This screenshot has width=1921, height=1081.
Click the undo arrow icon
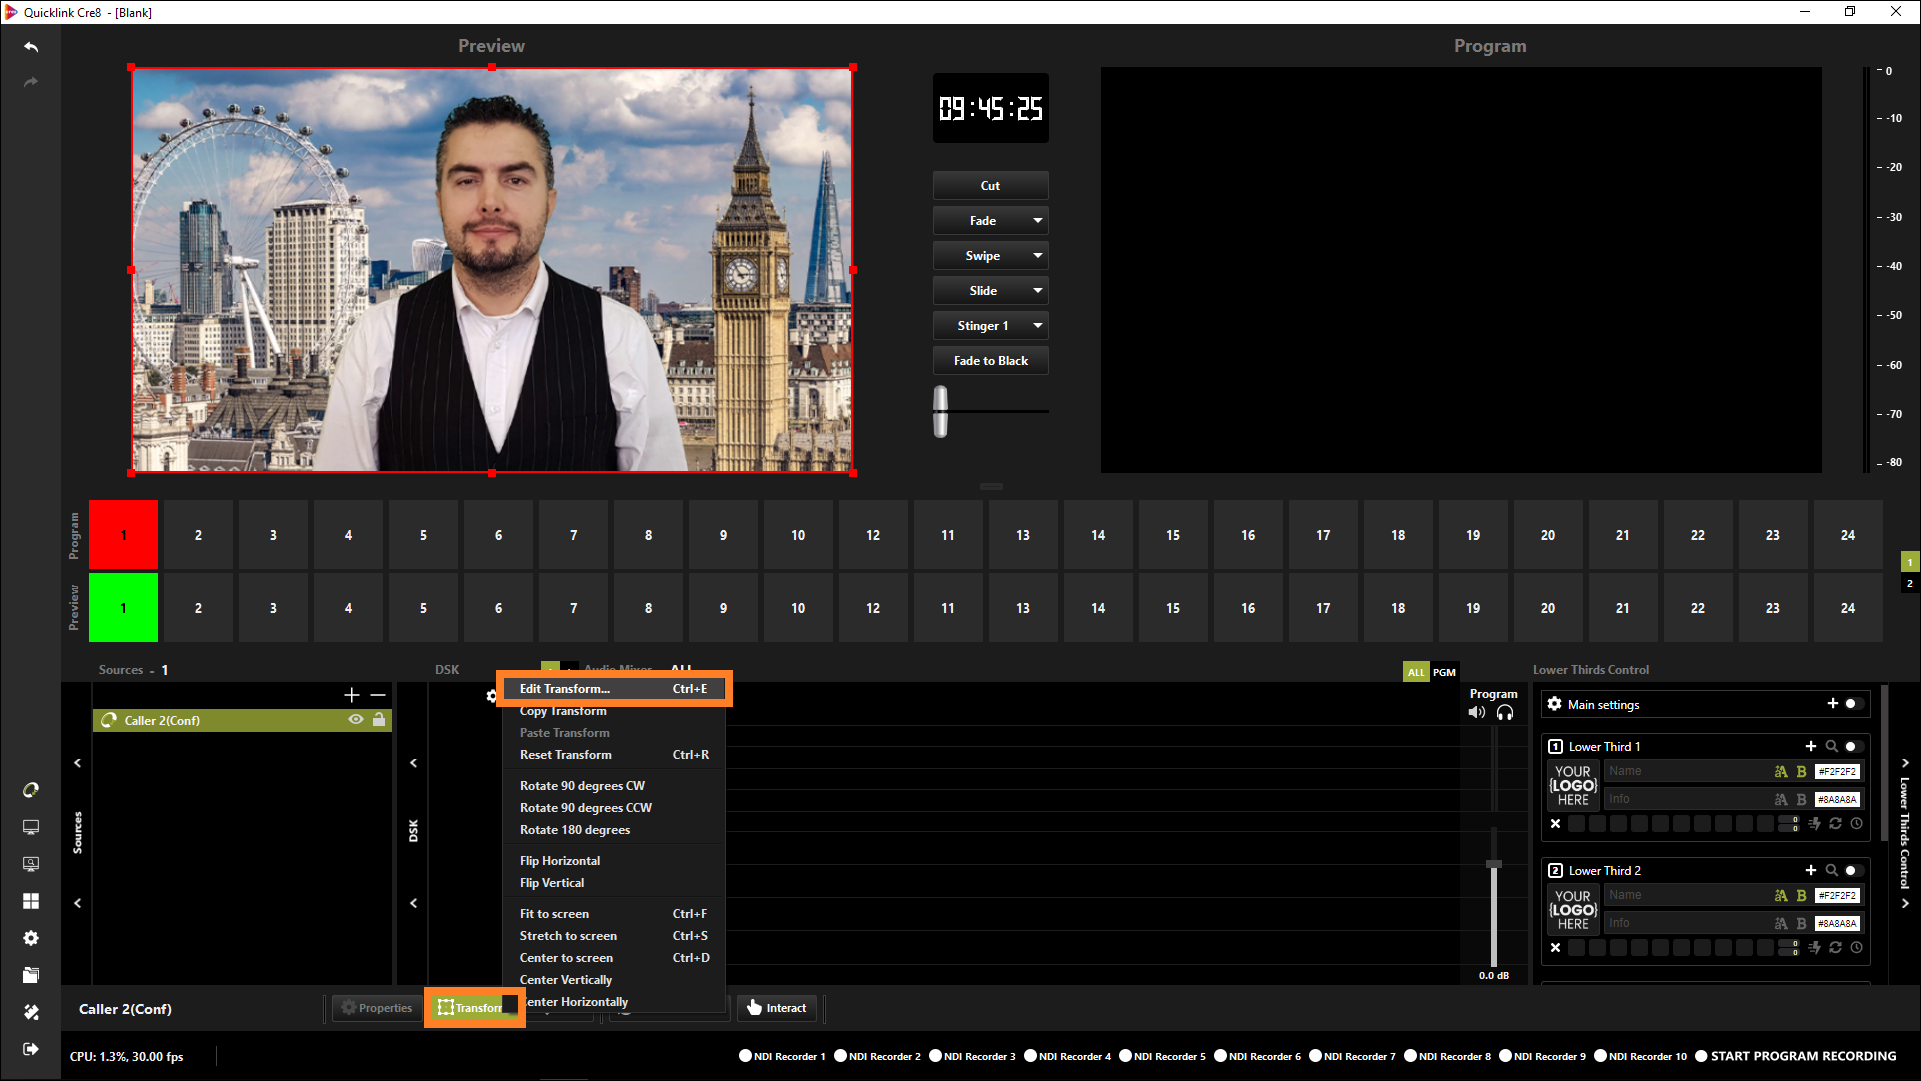click(x=31, y=47)
